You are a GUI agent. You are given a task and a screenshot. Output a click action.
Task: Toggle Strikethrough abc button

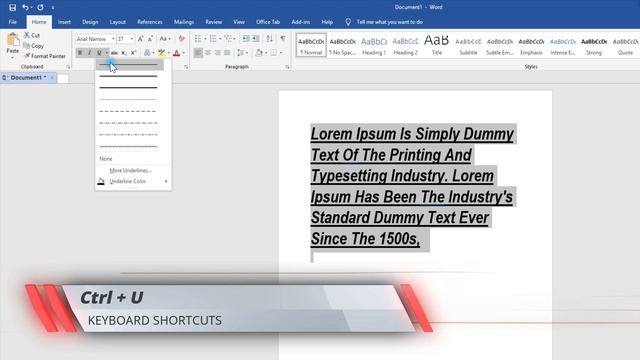pos(114,53)
